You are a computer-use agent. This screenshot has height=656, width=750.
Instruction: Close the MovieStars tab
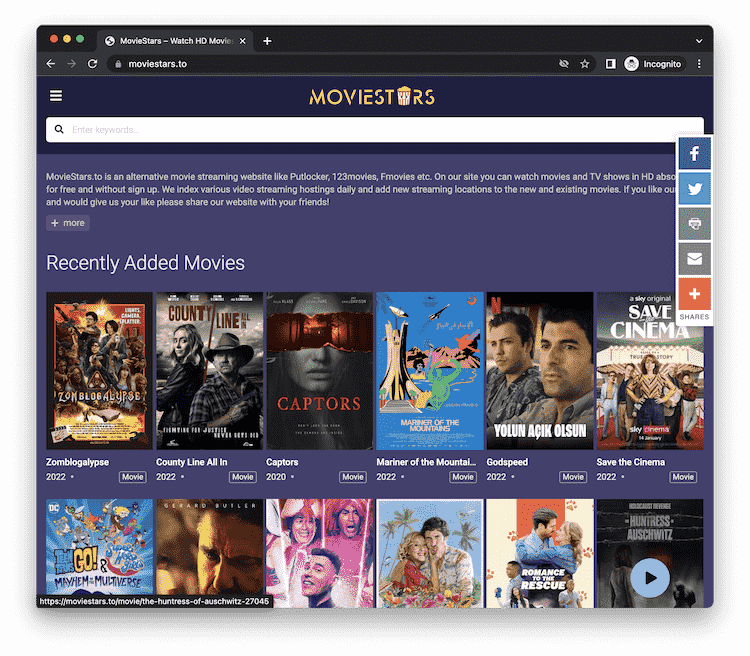click(x=243, y=41)
